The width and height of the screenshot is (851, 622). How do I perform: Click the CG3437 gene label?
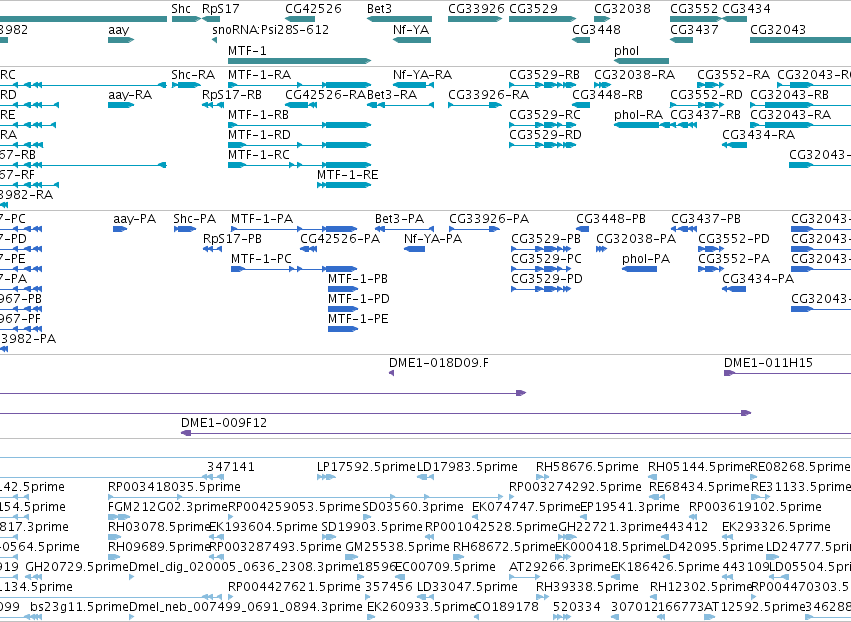click(x=694, y=29)
